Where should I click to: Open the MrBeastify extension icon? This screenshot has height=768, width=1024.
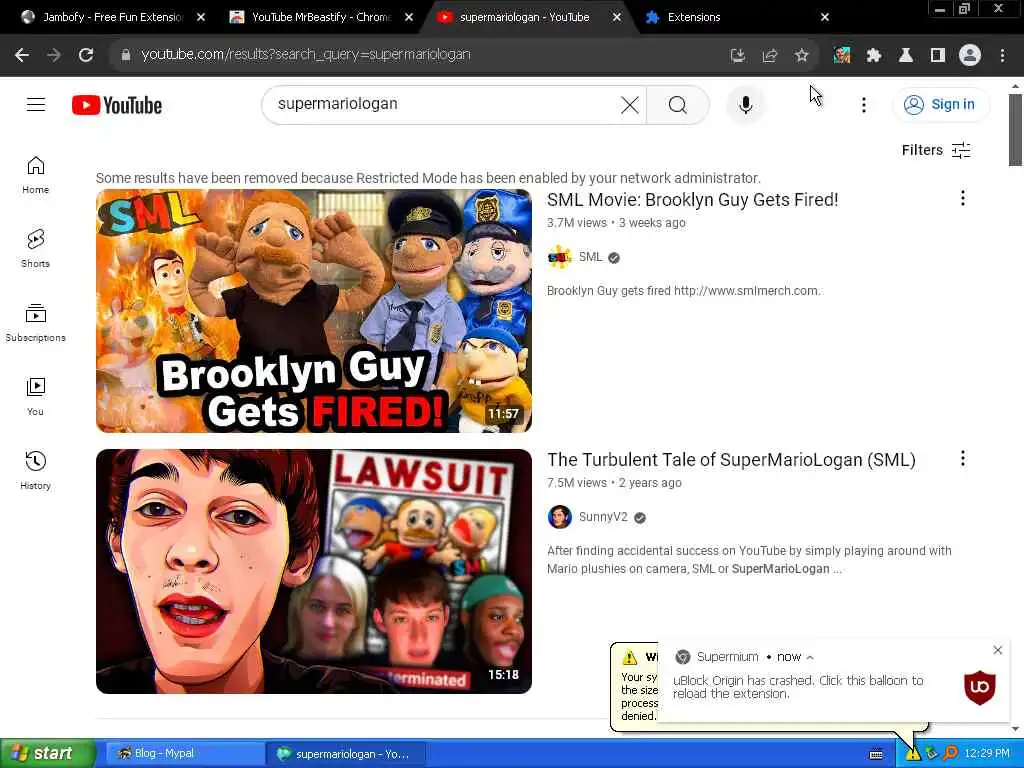pyautogui.click(x=842, y=56)
